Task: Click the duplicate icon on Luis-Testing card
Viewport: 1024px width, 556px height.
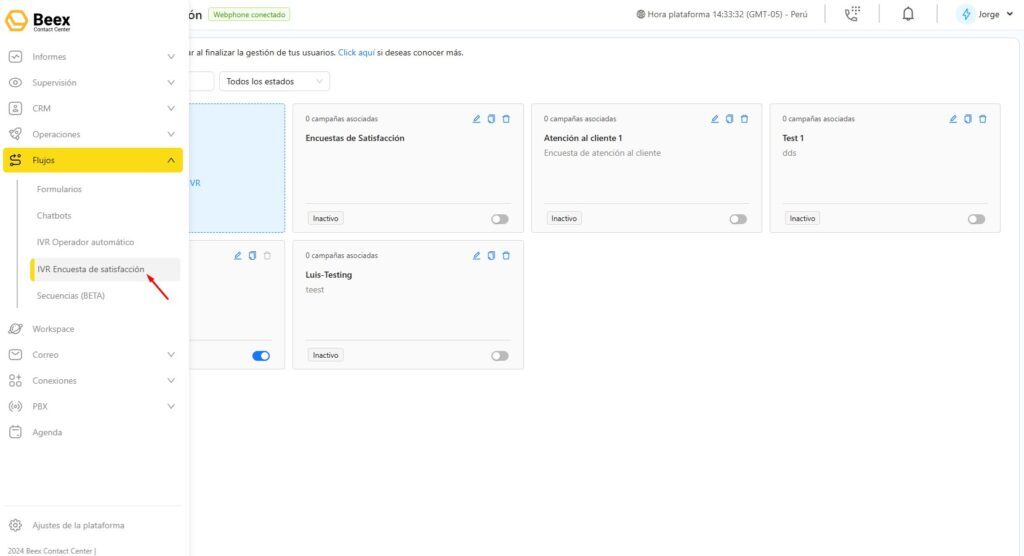Action: pos(491,256)
